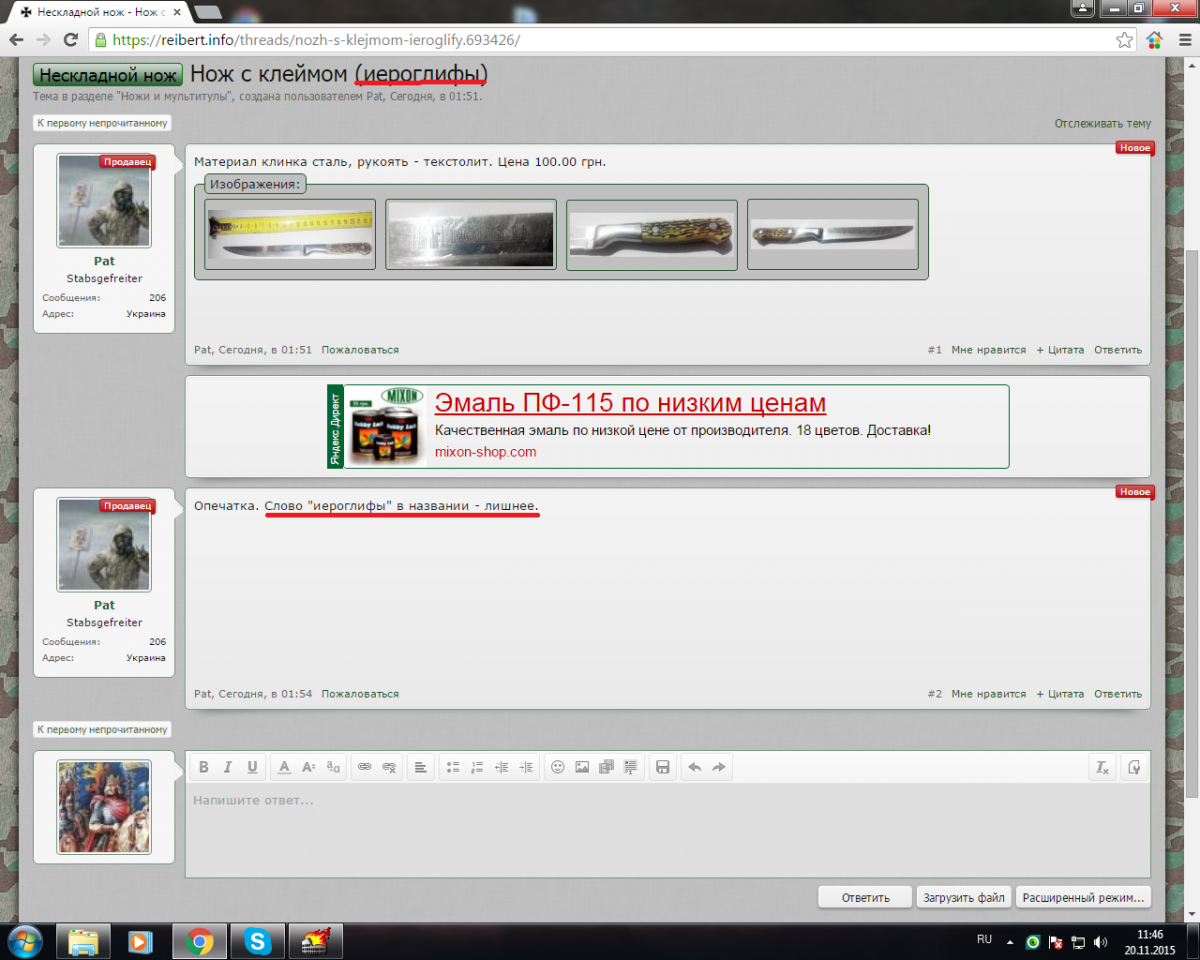Screen dimensions: 1200x960
Task: Switch editor to BB code mode
Action: point(1134,767)
